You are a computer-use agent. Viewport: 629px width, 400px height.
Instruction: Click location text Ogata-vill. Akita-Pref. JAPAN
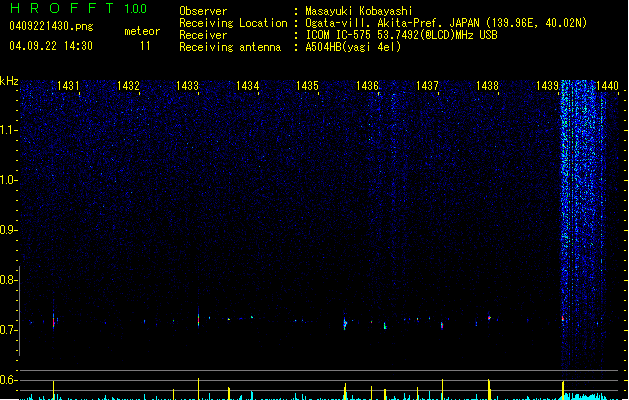coord(392,23)
